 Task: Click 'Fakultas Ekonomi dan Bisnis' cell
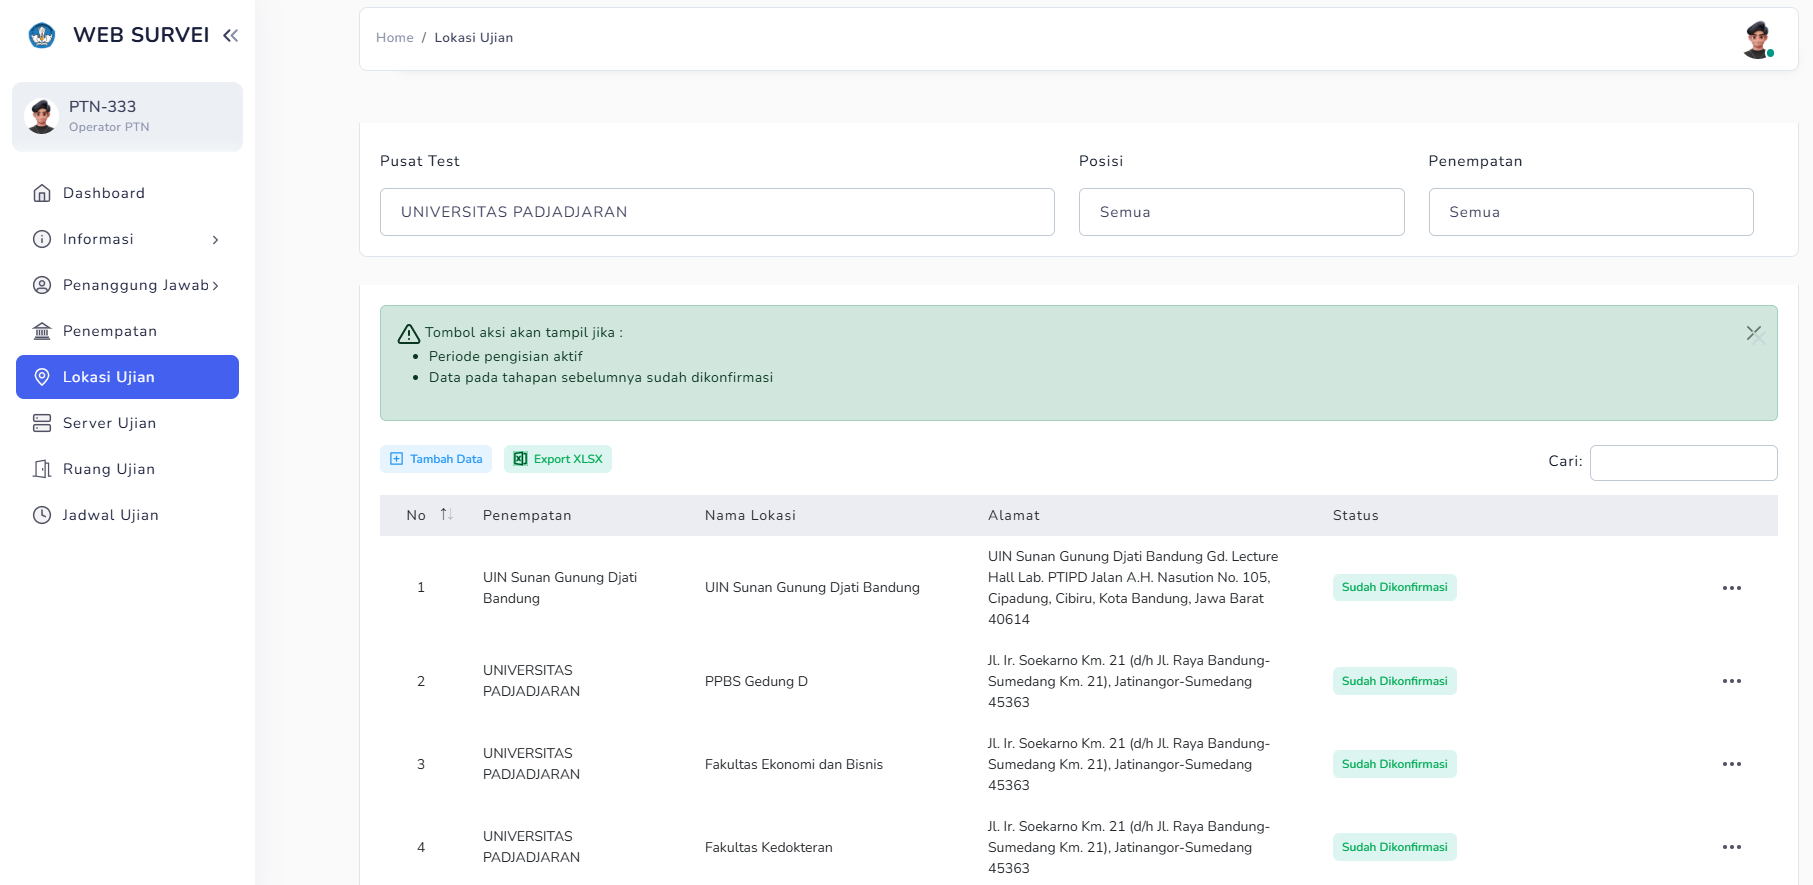pyautogui.click(x=794, y=764)
